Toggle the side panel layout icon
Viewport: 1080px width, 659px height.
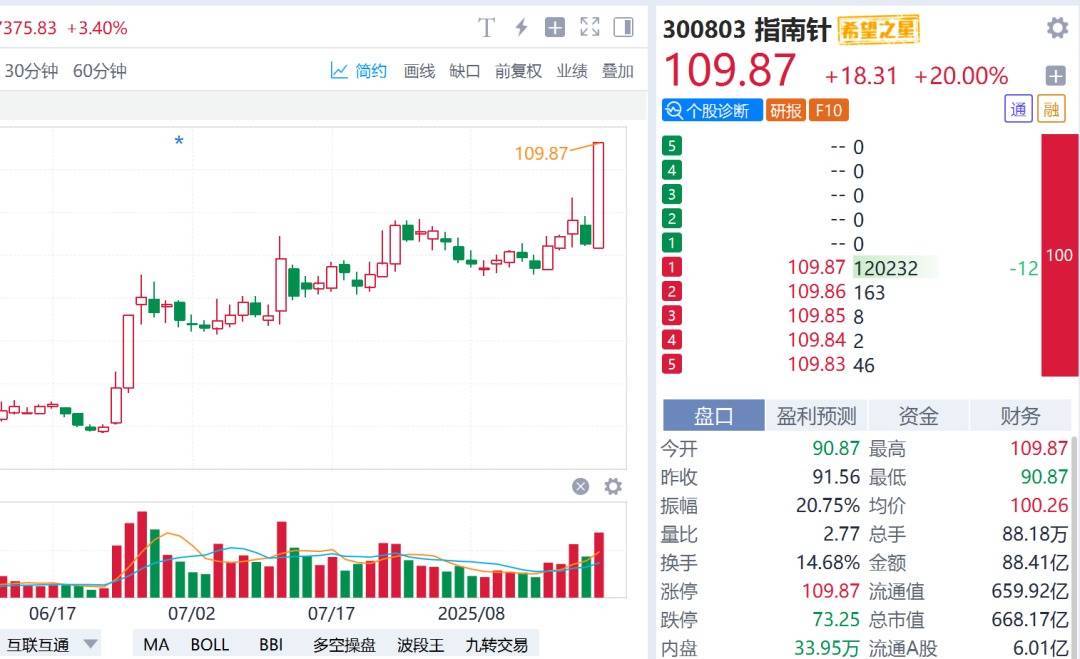click(623, 28)
